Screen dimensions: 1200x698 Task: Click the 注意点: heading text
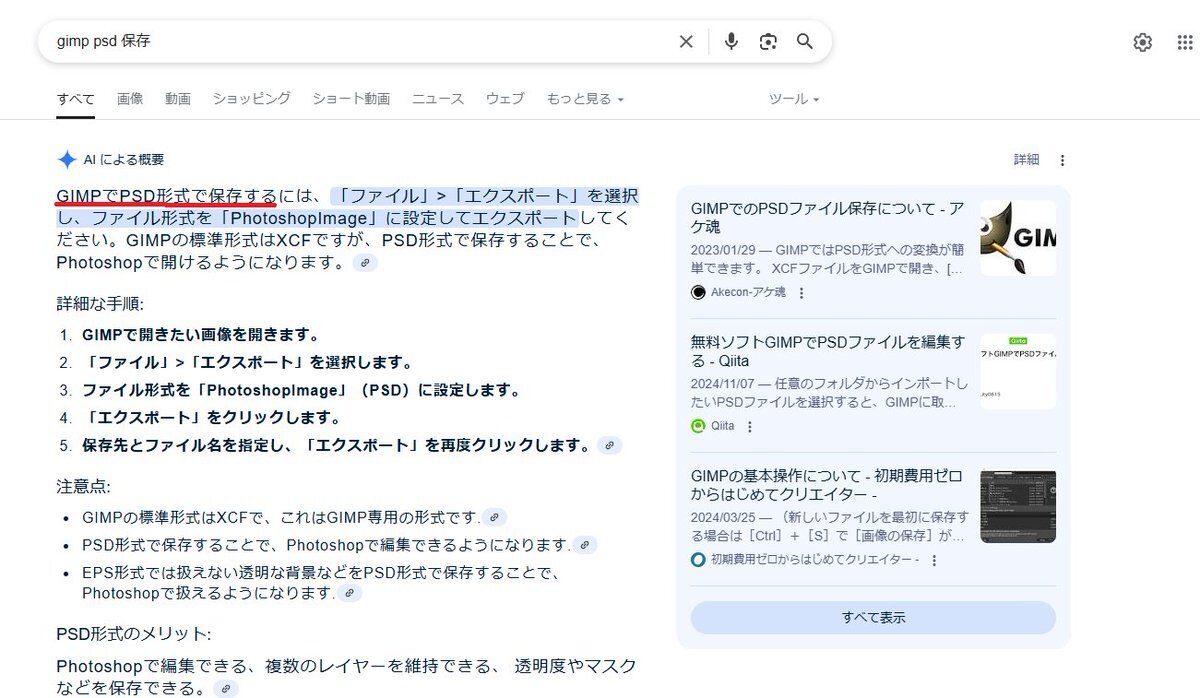coord(84,487)
